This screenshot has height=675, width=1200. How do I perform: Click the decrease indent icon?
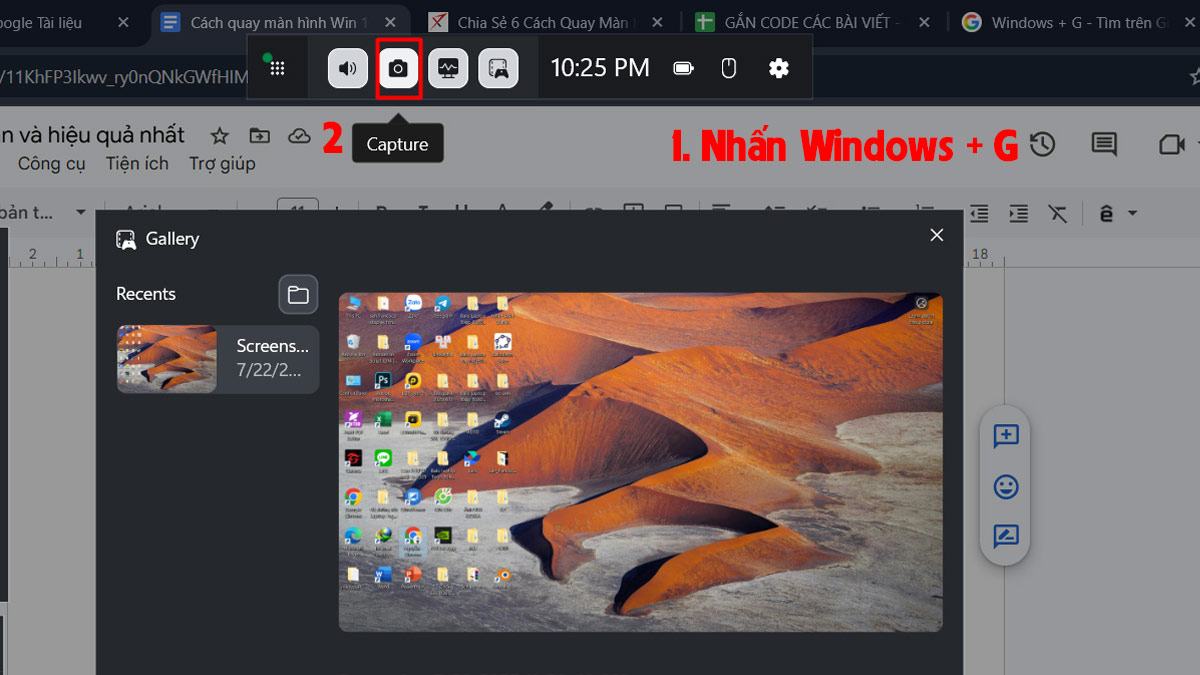979,213
